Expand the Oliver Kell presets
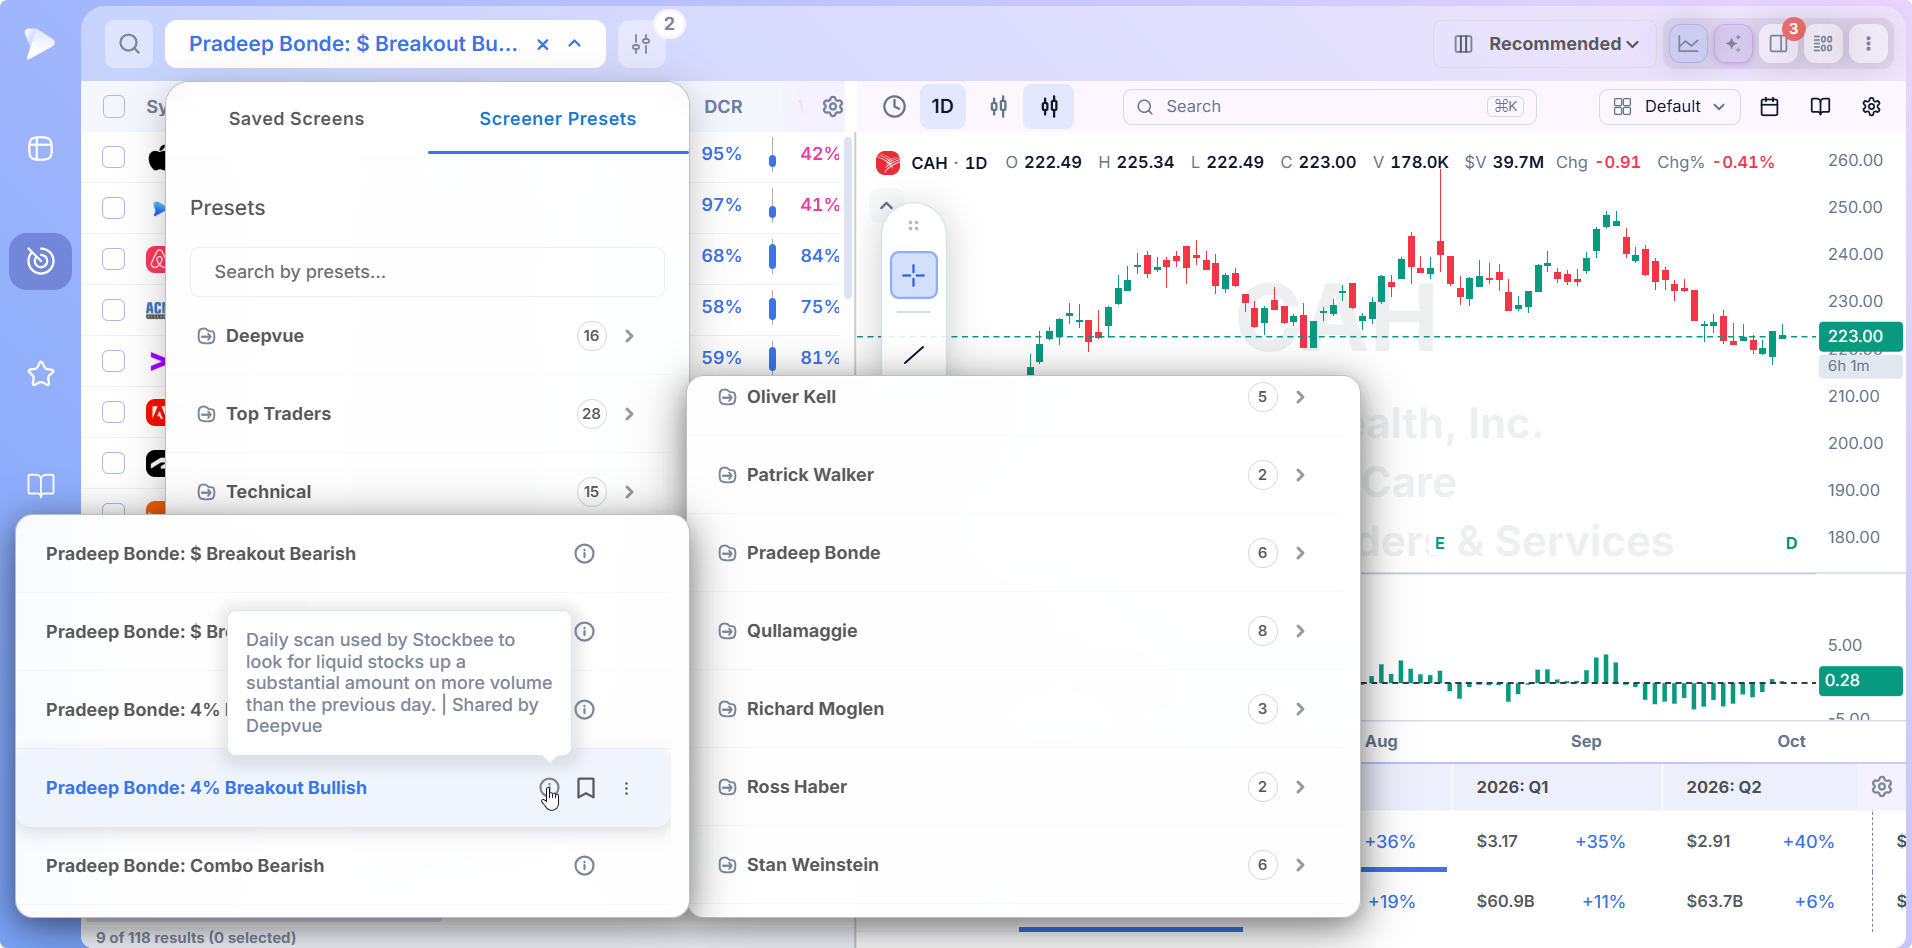This screenshot has width=1912, height=948. [1300, 397]
